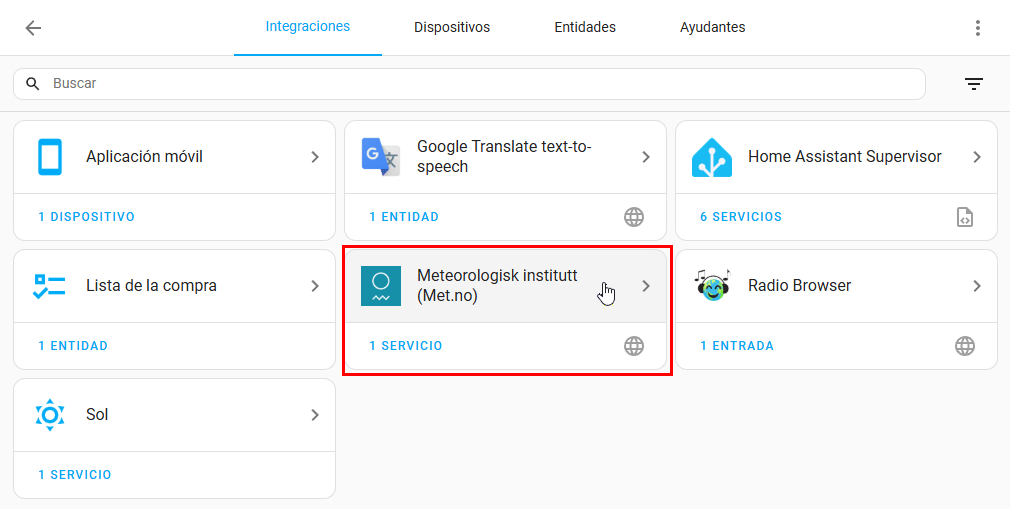The image size is (1010, 509).
Task: Click the Supervisor local file icon
Action: pos(965,217)
